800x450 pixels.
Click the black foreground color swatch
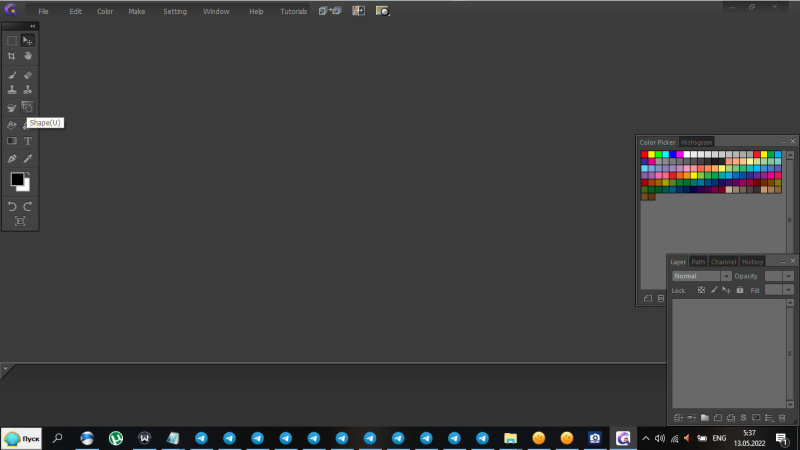click(x=16, y=179)
